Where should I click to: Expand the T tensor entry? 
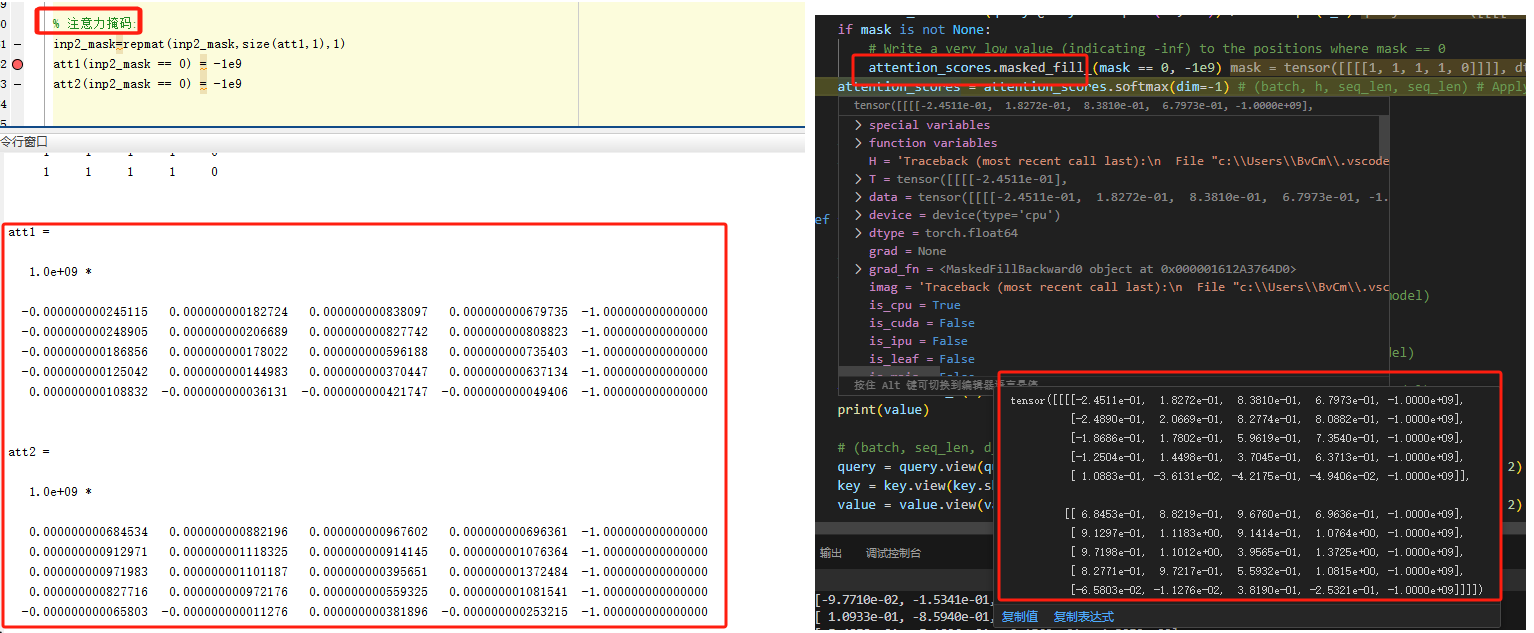pos(858,179)
